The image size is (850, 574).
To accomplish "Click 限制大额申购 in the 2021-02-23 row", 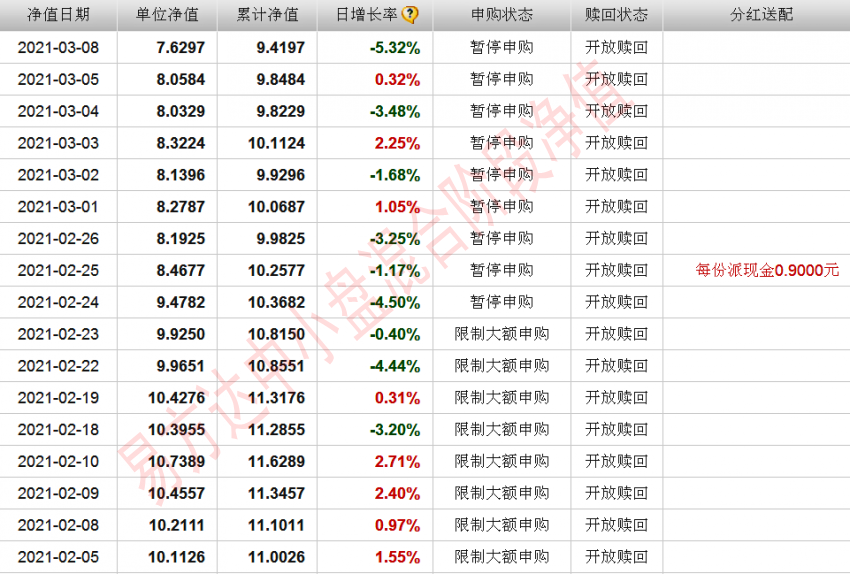I will 502,334.
